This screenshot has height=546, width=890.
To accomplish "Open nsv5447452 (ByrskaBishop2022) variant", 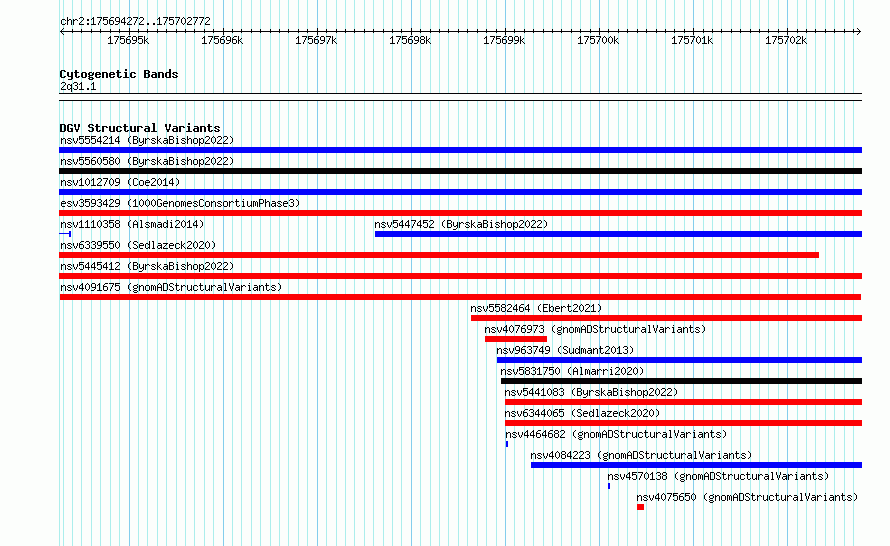I will tap(461, 224).
